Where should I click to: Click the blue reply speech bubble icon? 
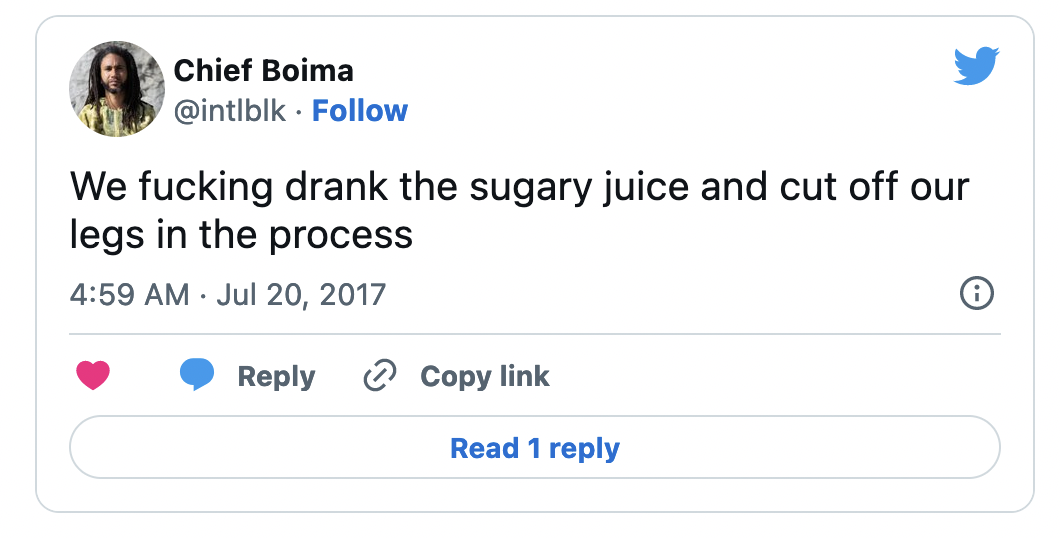197,376
